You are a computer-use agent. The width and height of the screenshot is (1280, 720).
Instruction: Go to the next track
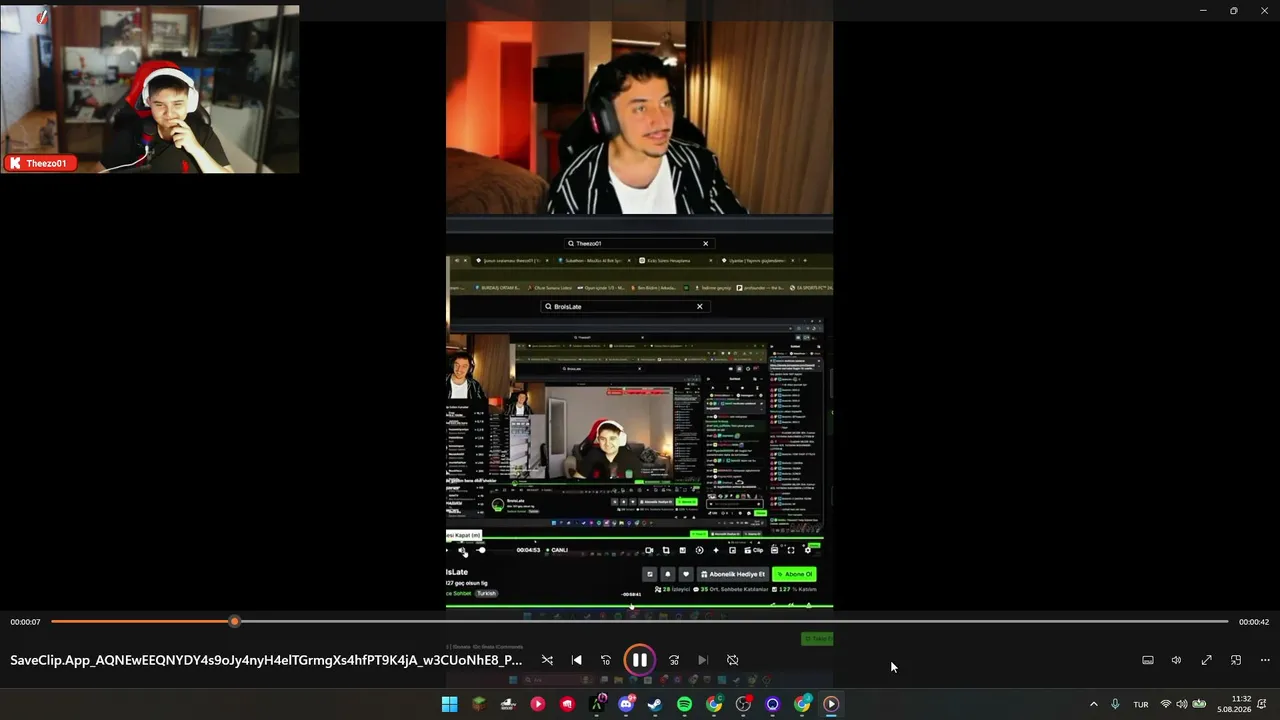[703, 660]
